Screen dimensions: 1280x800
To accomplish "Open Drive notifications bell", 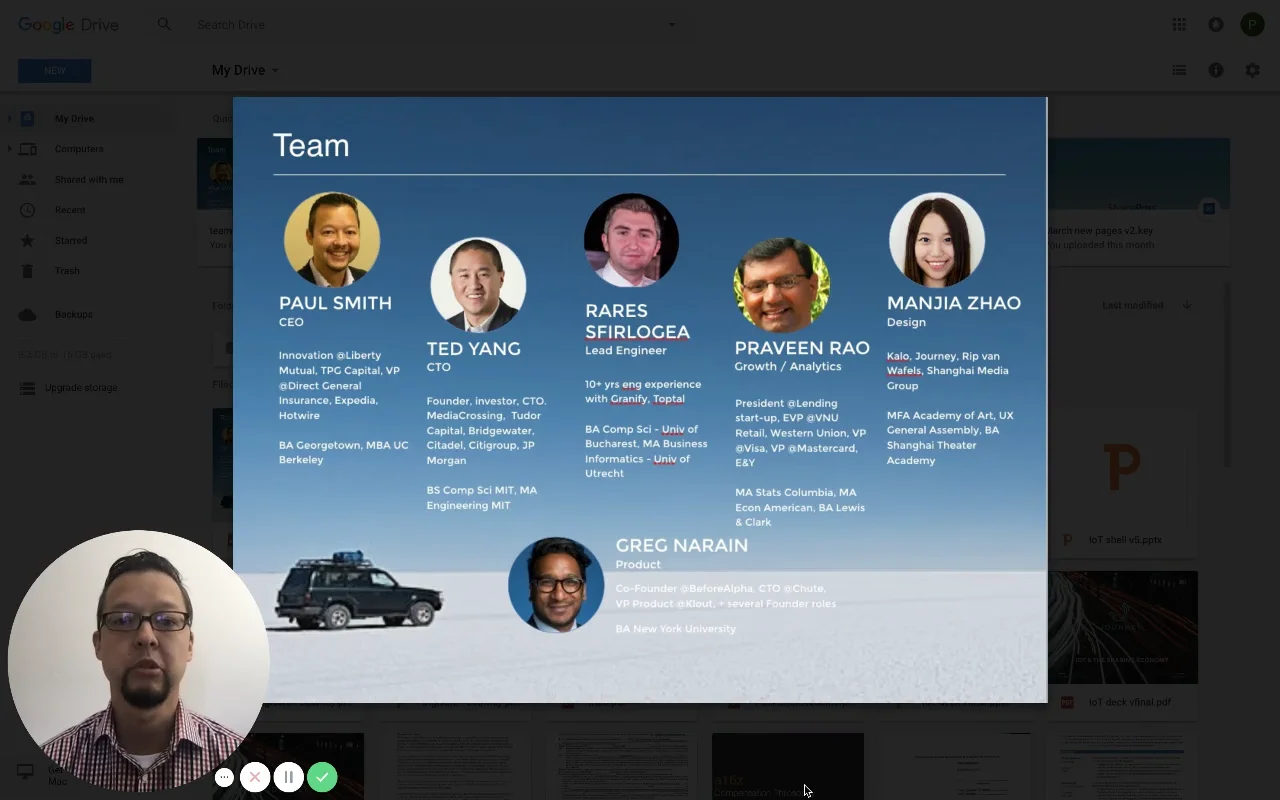I will coord(1216,24).
